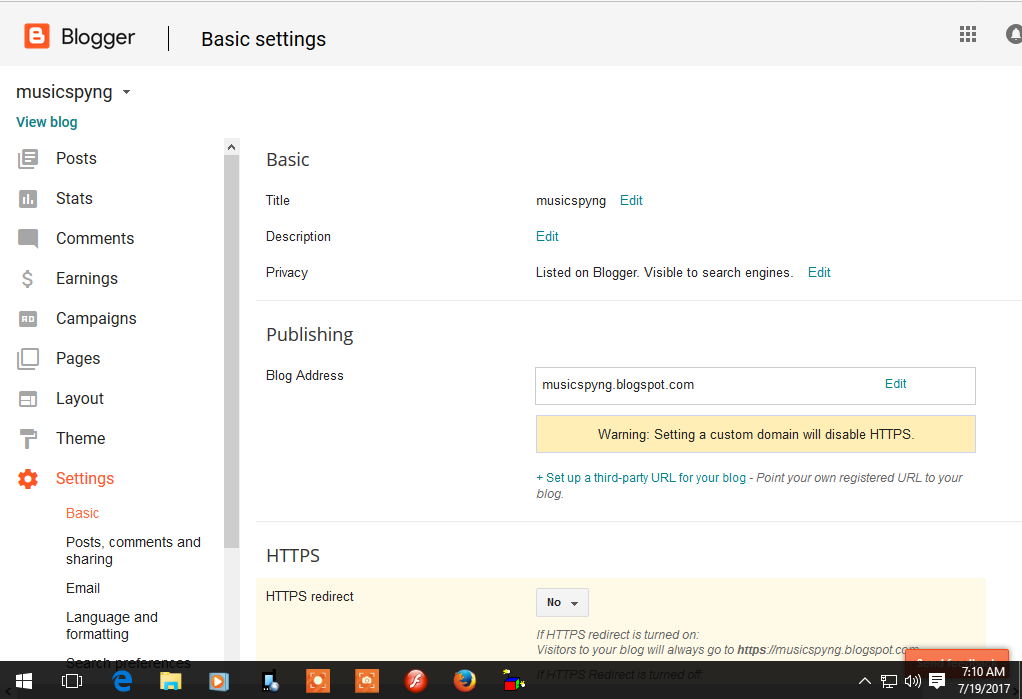Edit the Privacy setting
The height and width of the screenshot is (699, 1022).
click(x=819, y=273)
